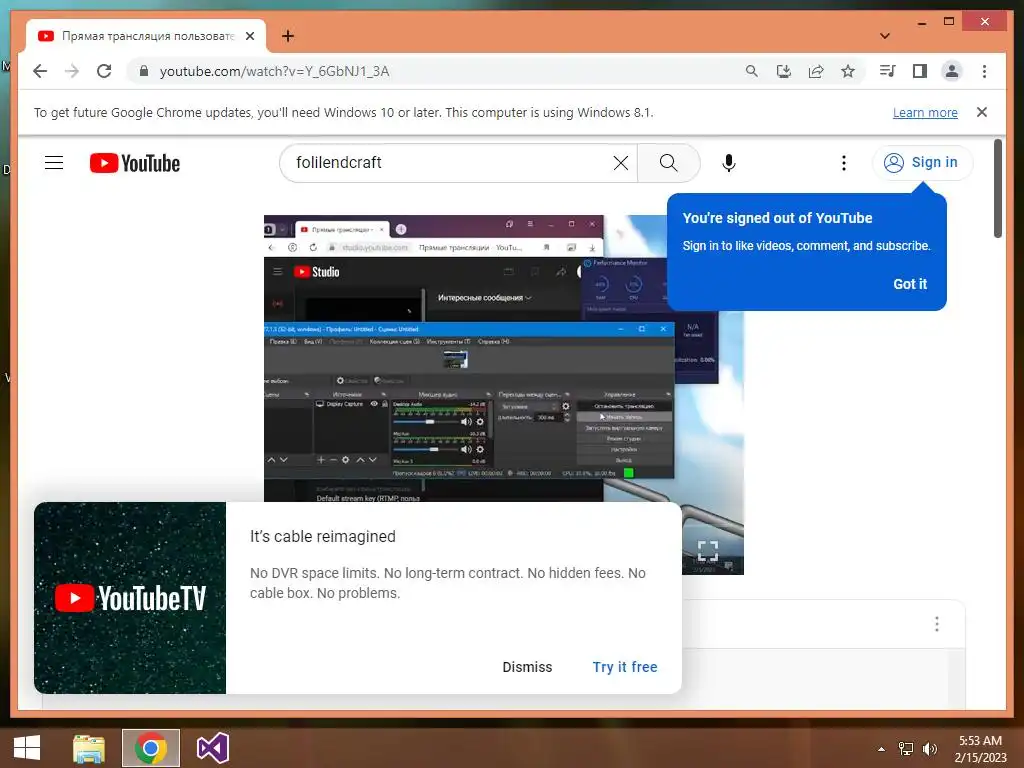Dismiss the Chrome update info bar
The width and height of the screenshot is (1024, 768).
coord(982,112)
